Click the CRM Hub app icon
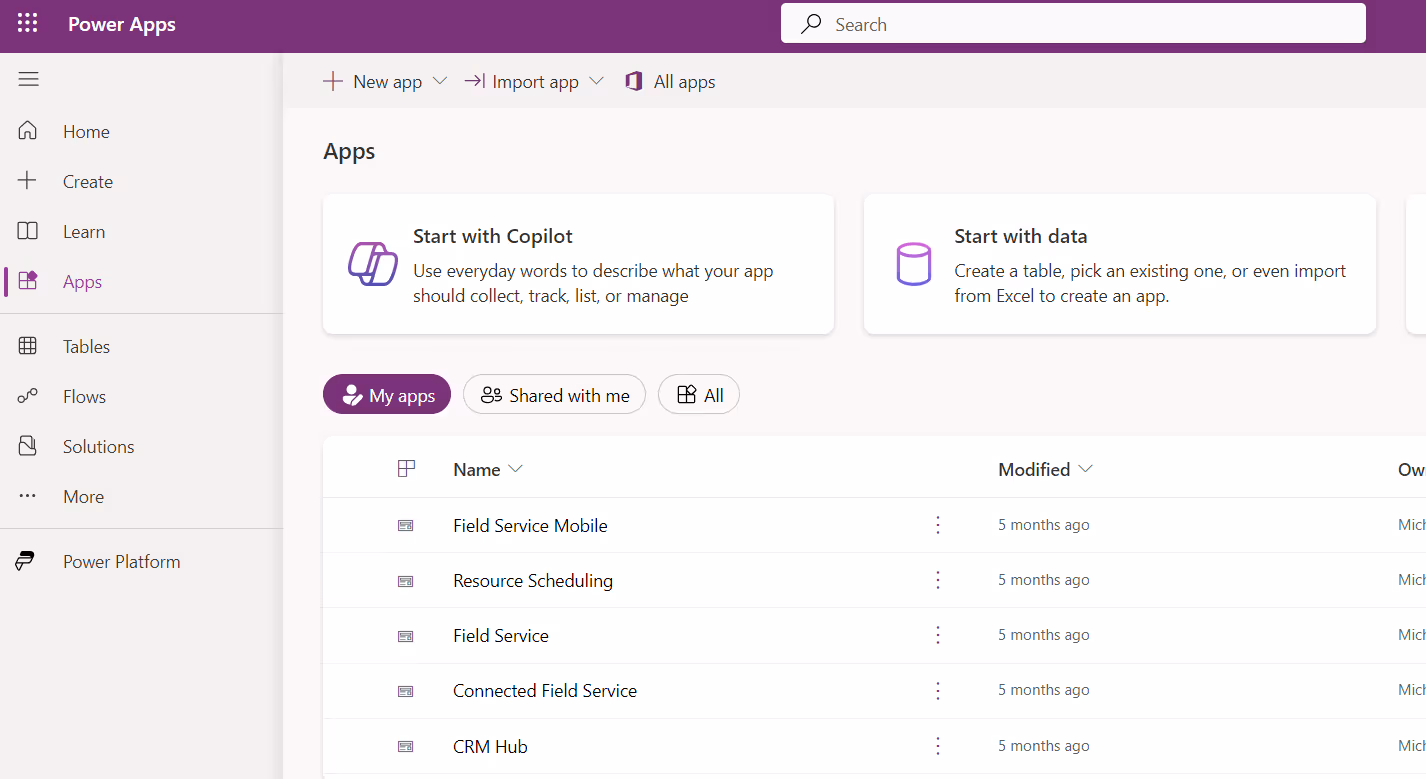Image resolution: width=1426 pixels, height=779 pixels. tap(405, 746)
